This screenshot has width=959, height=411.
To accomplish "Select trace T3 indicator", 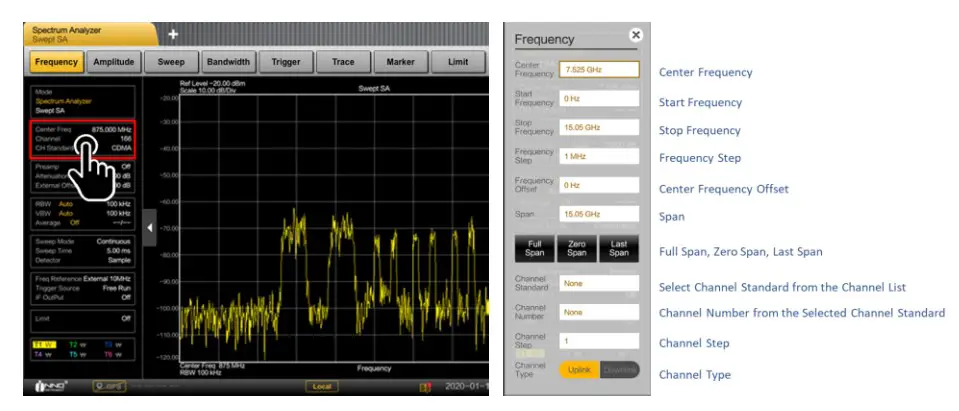I will point(113,345).
